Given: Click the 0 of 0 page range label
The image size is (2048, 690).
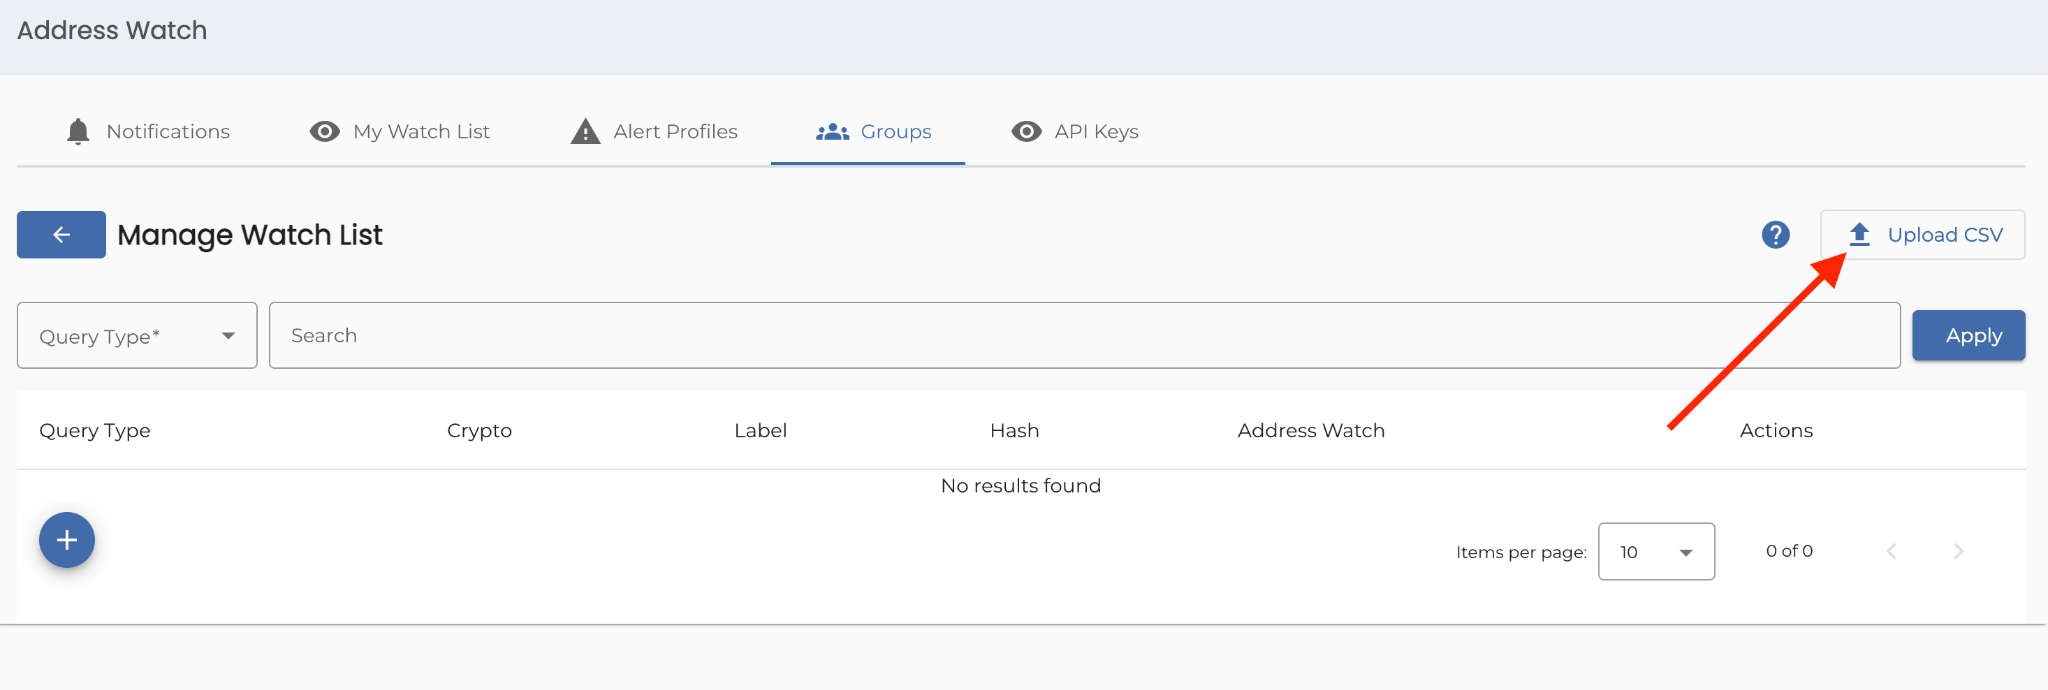Looking at the screenshot, I should (1789, 551).
